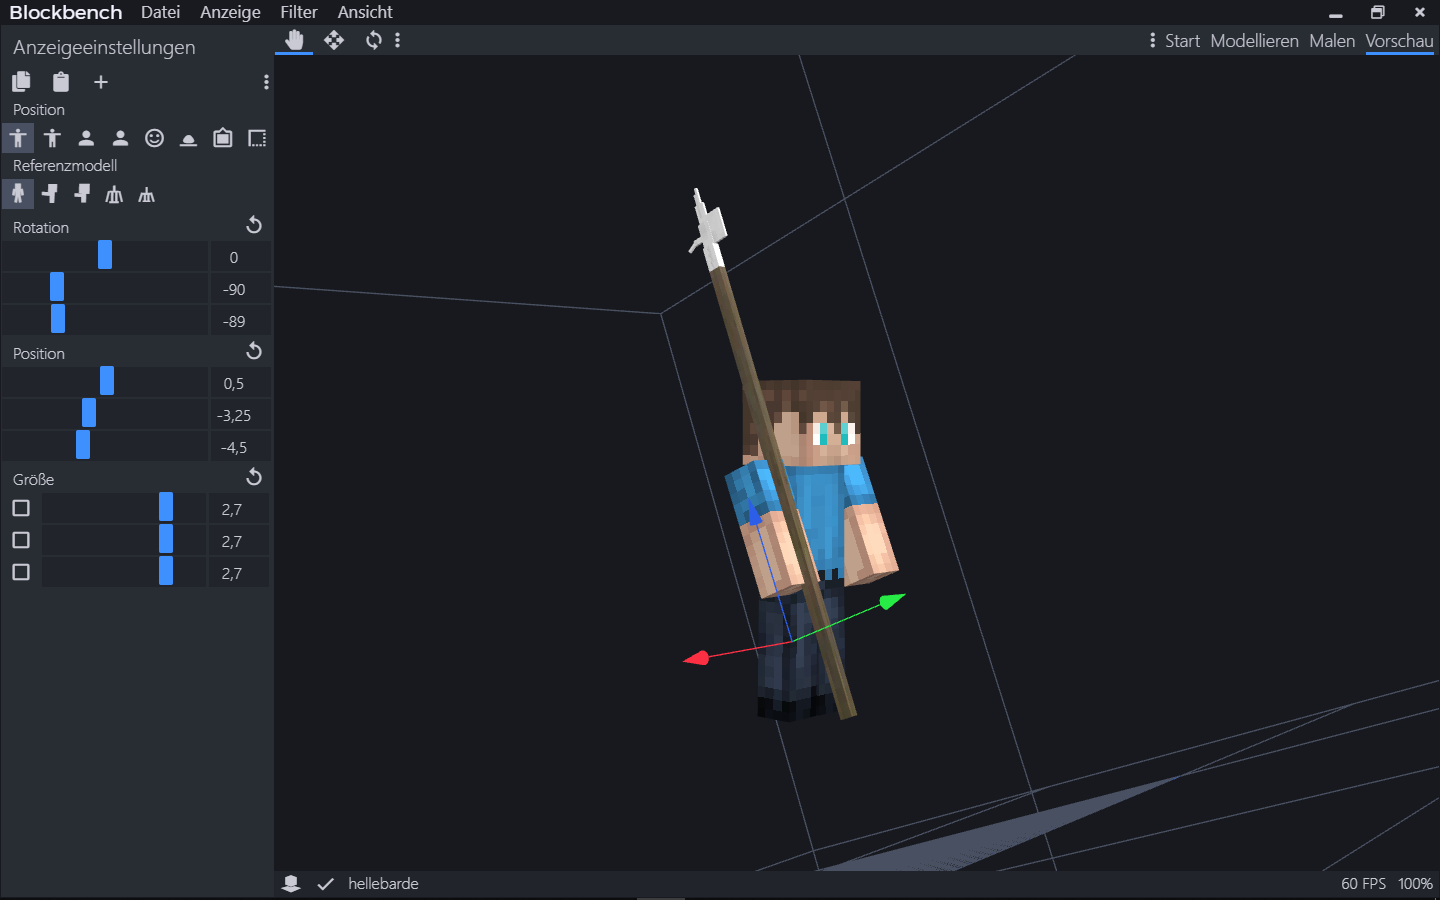Click the last Größe scale slider
The height and width of the screenshot is (900, 1440).
point(124,572)
